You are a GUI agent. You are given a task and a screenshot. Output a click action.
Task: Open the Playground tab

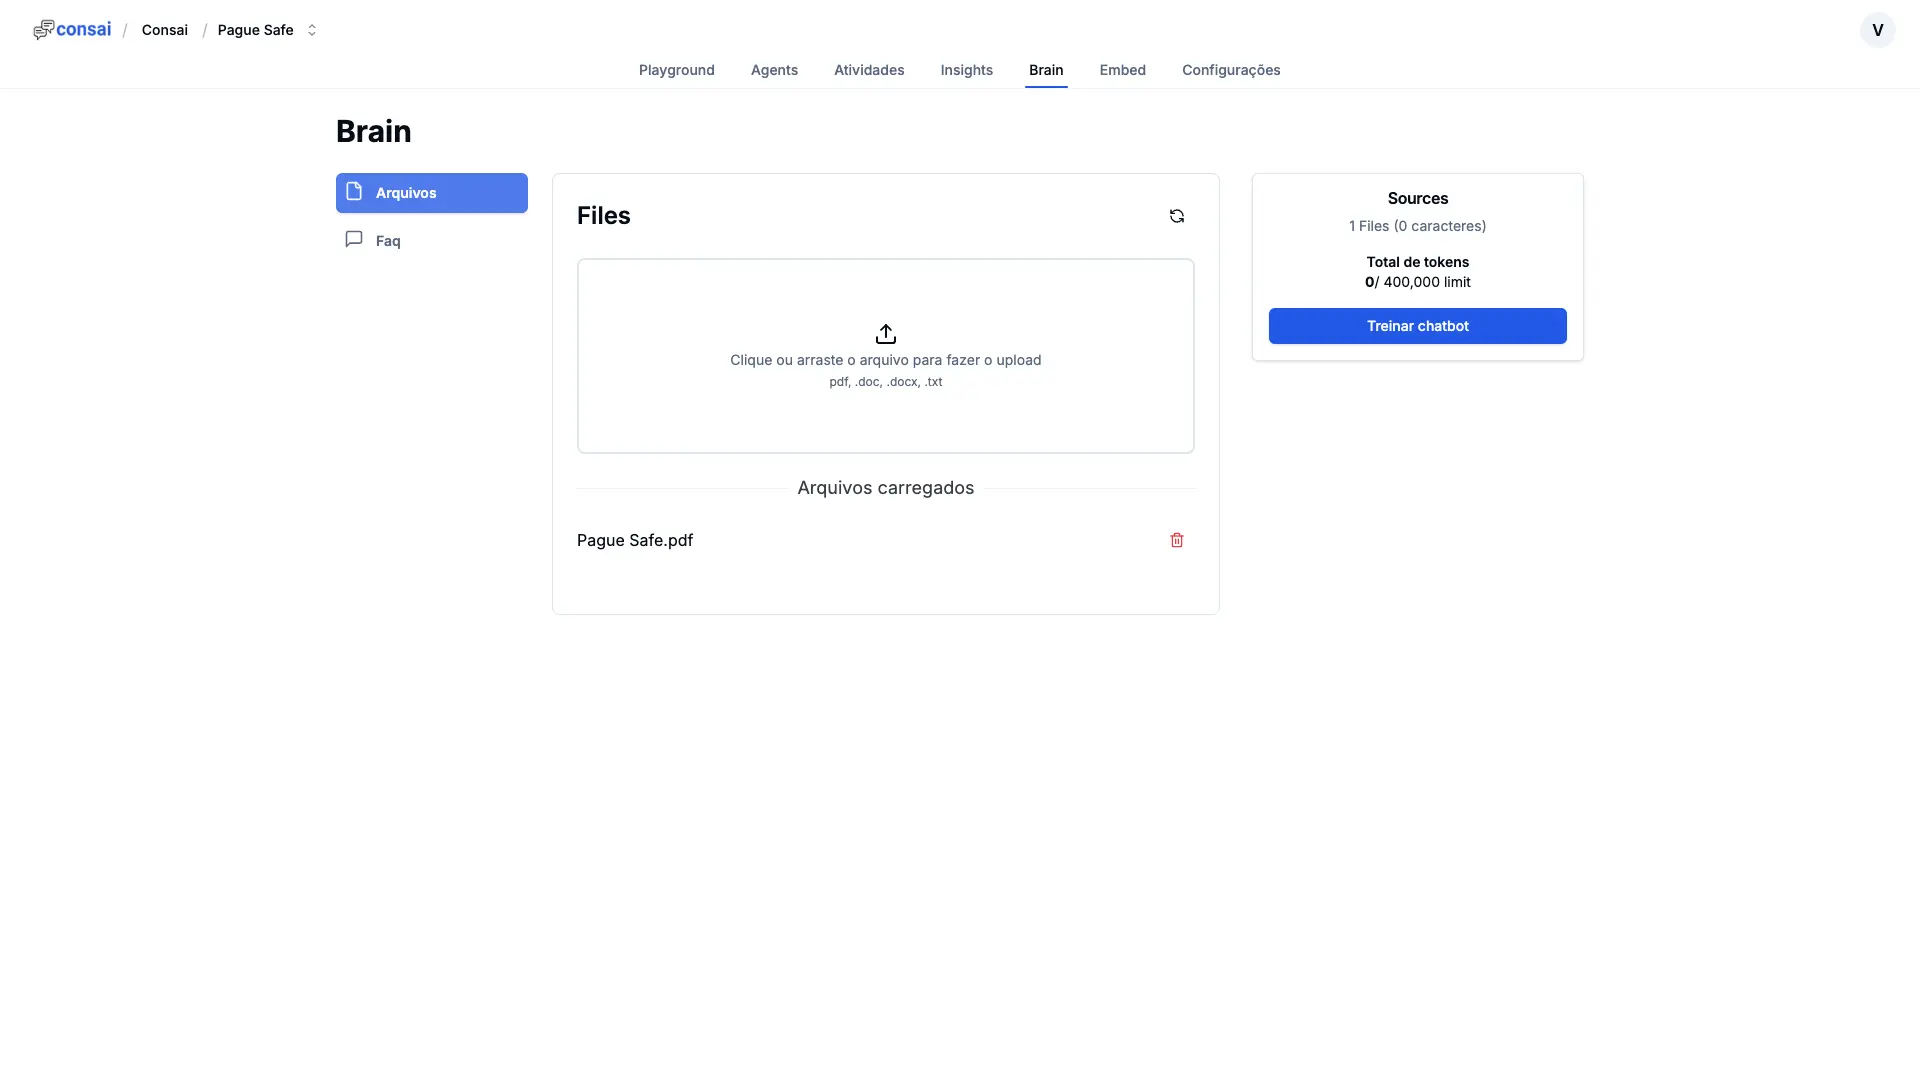pyautogui.click(x=676, y=70)
